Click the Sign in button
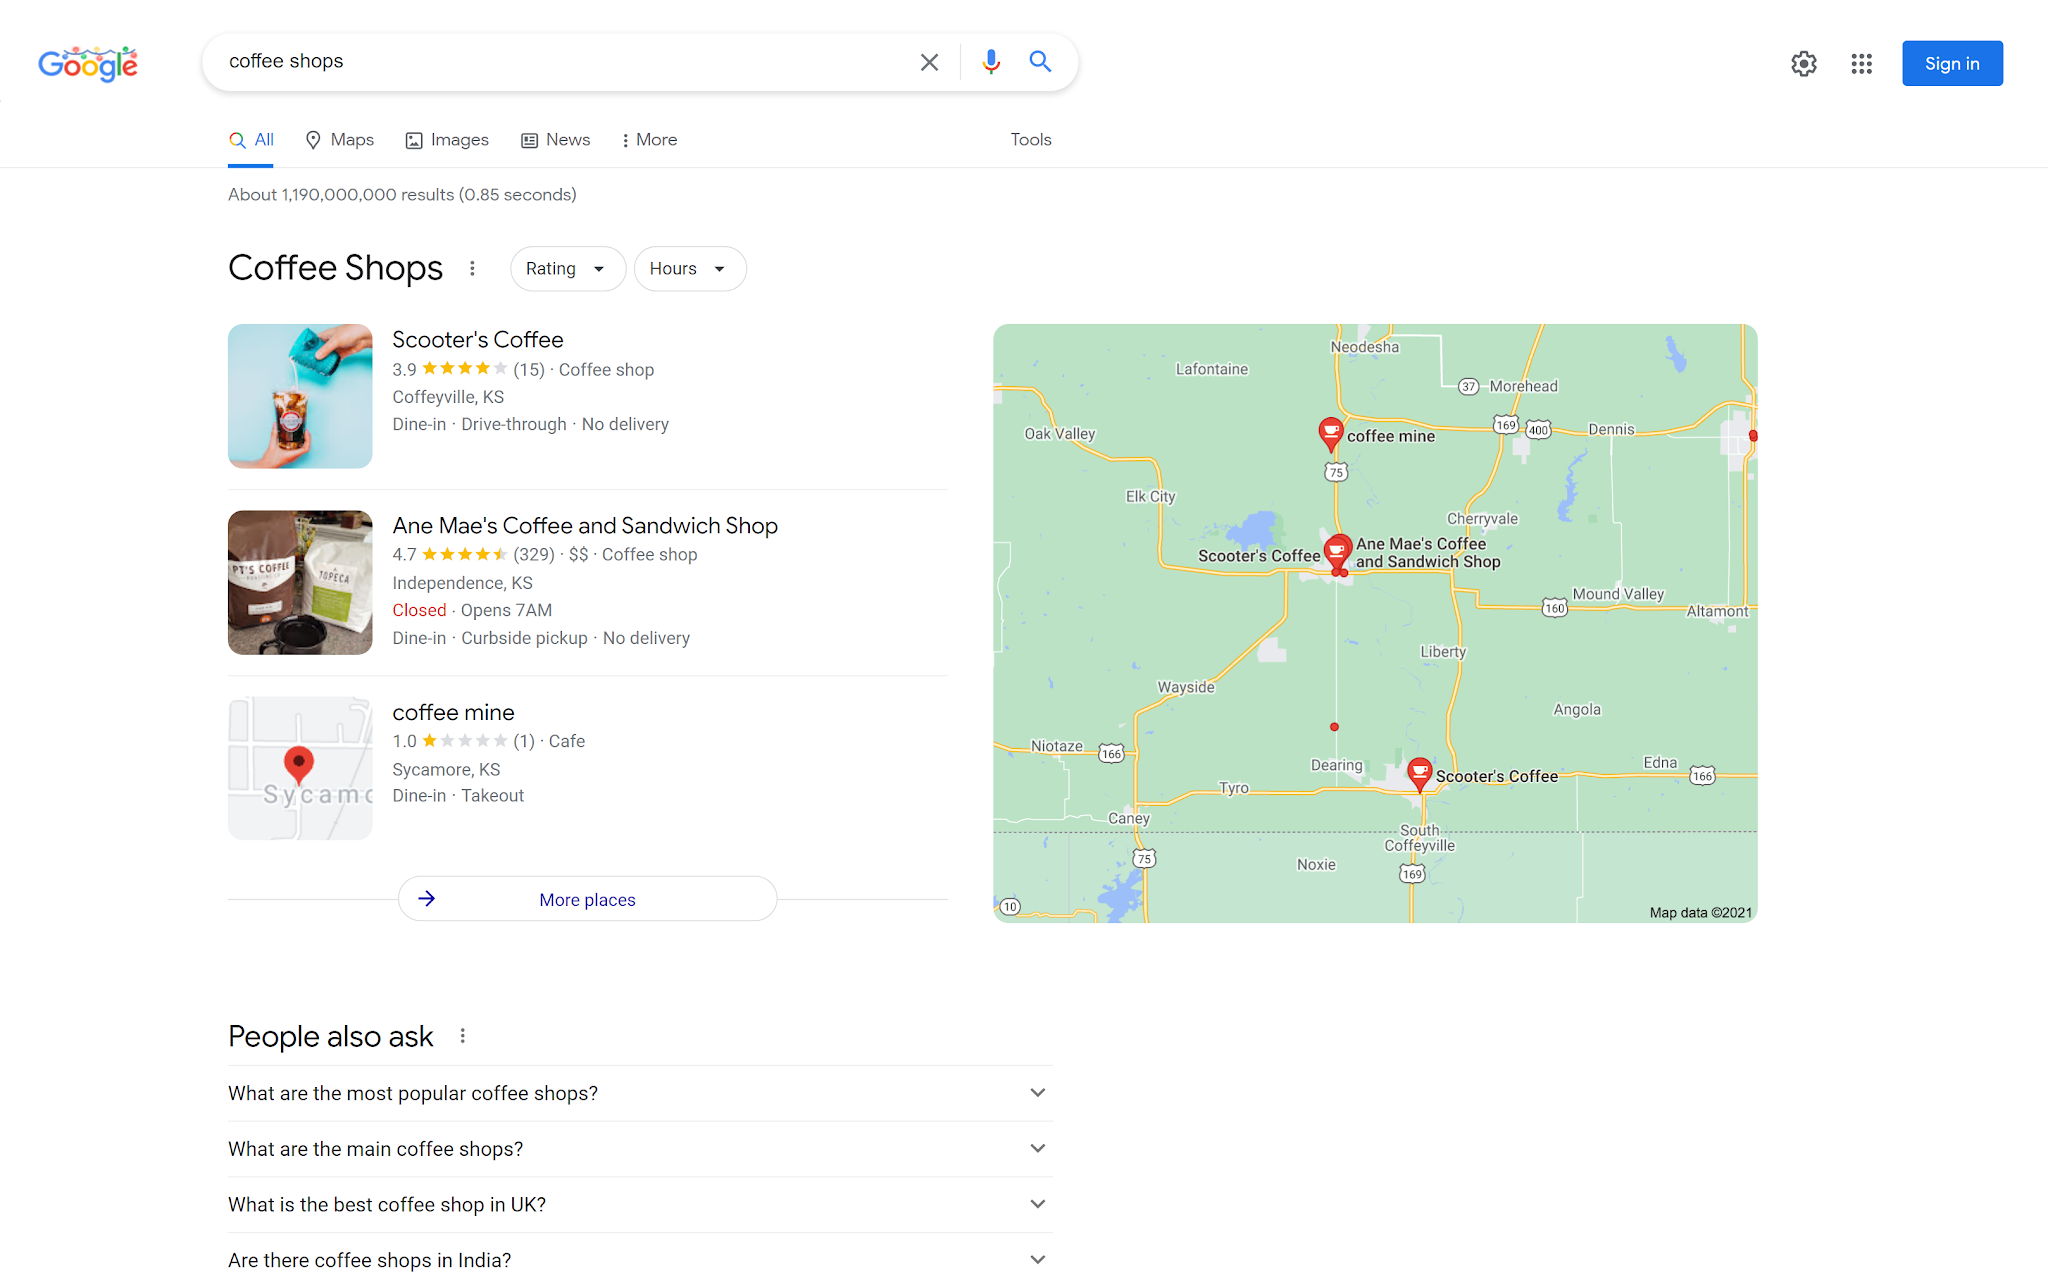 pyautogui.click(x=1951, y=64)
